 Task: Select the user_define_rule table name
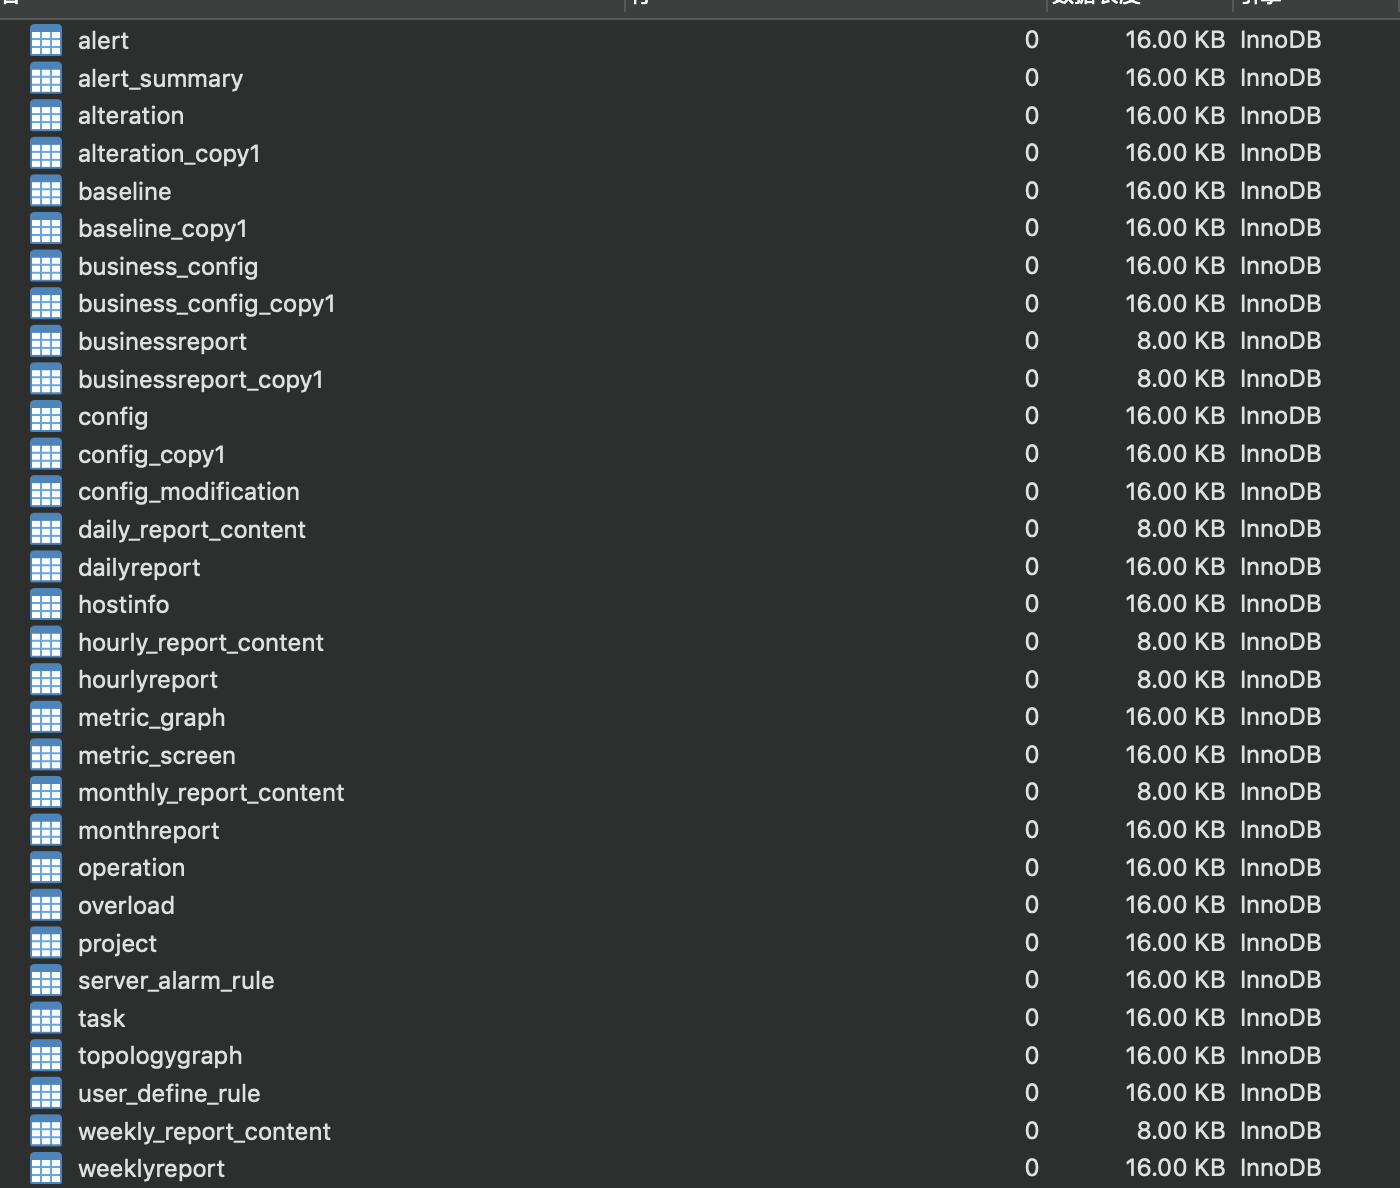[169, 1094]
